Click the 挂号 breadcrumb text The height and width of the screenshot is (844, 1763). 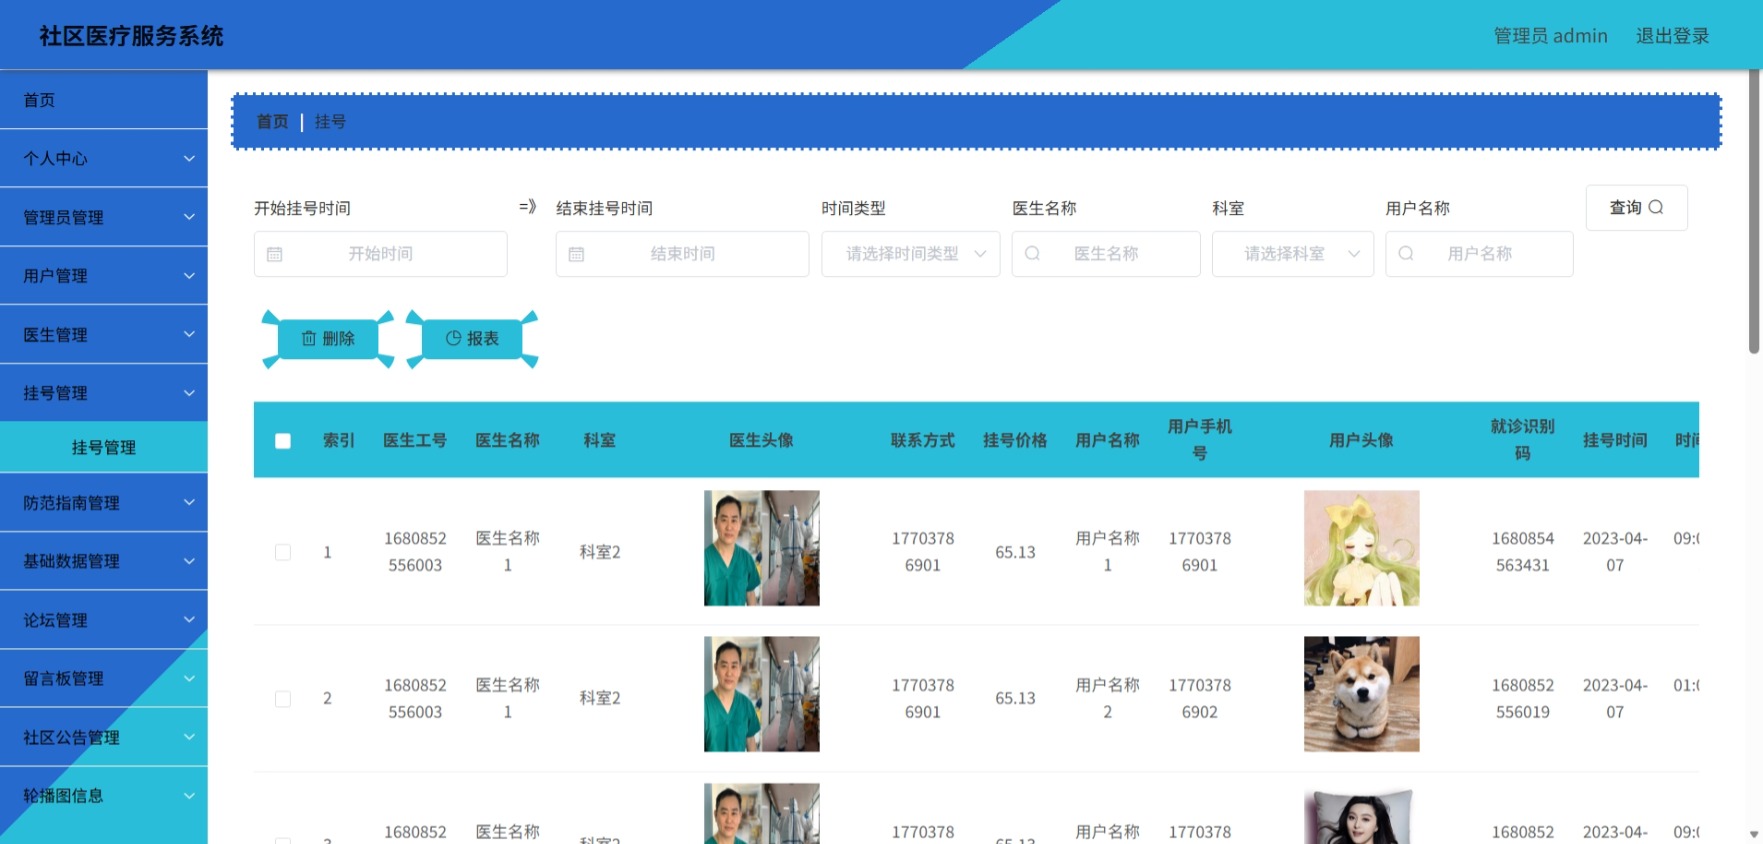[330, 122]
